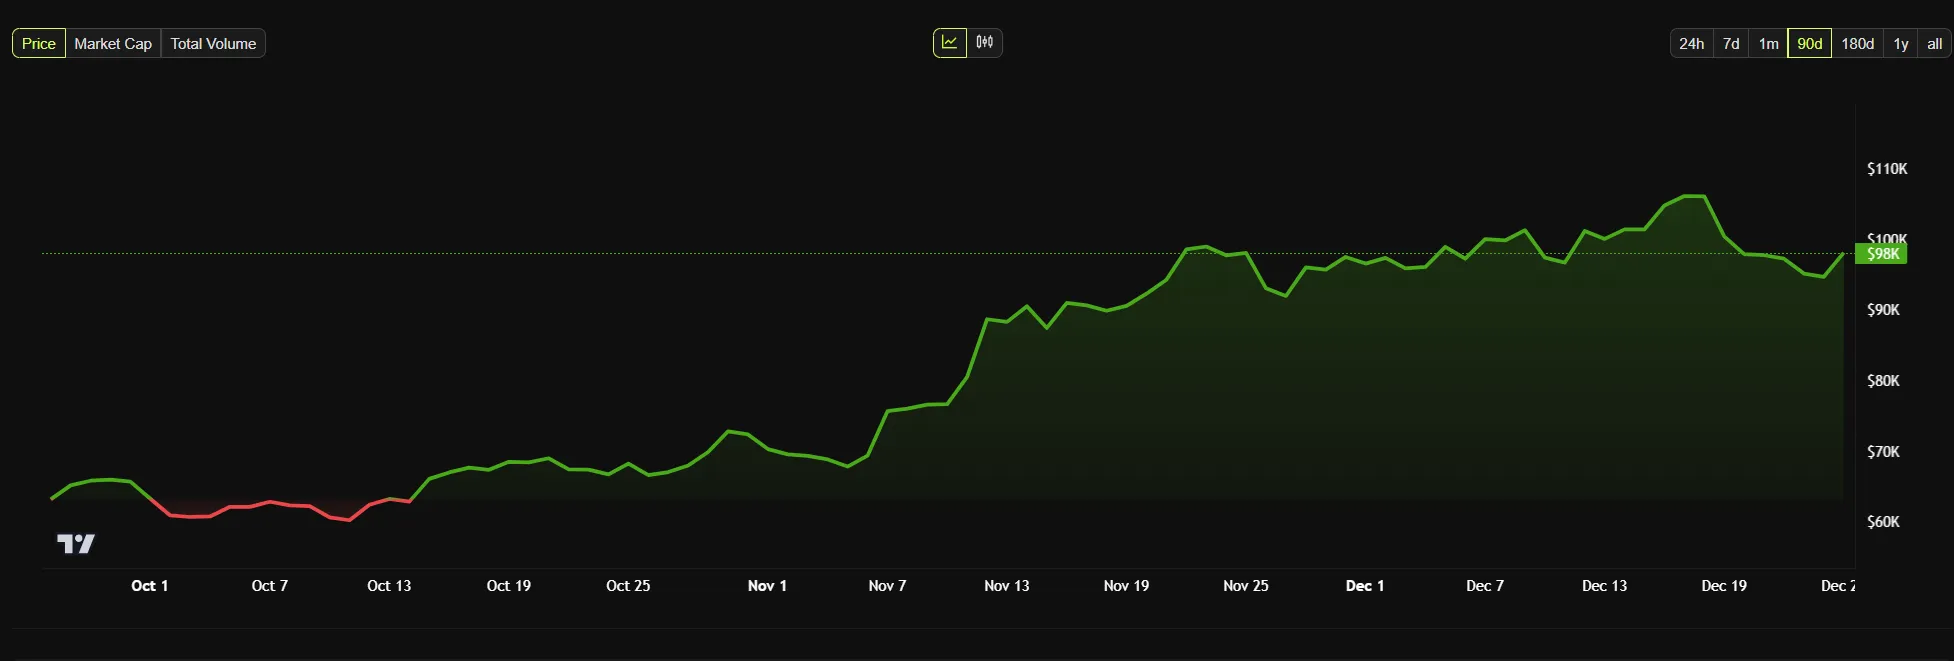The width and height of the screenshot is (1954, 661).
Task: Set the time range to all
Action: tap(1935, 44)
